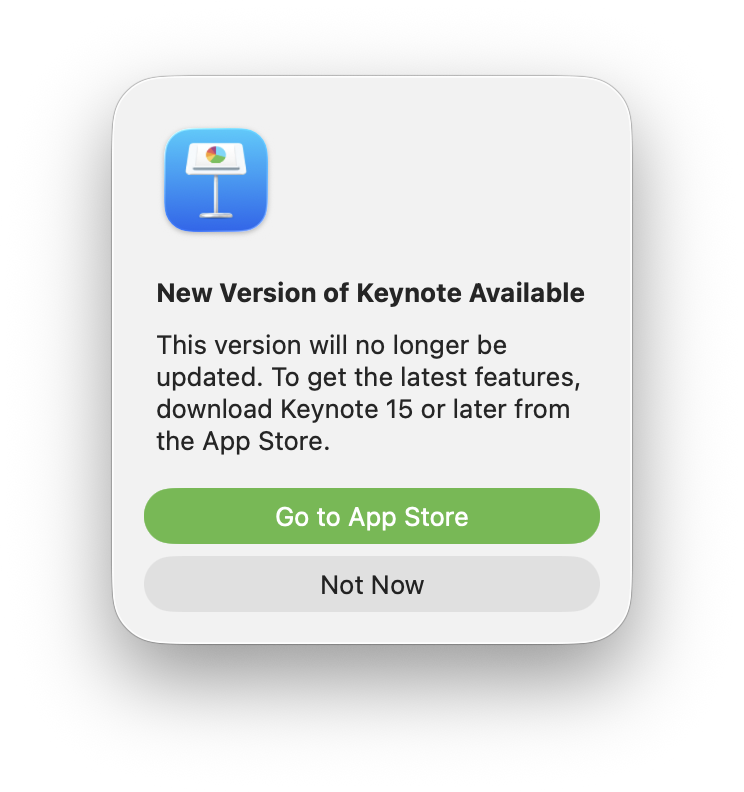Click the 'Not Now' label text
This screenshot has height=792, width=744.
(x=372, y=585)
